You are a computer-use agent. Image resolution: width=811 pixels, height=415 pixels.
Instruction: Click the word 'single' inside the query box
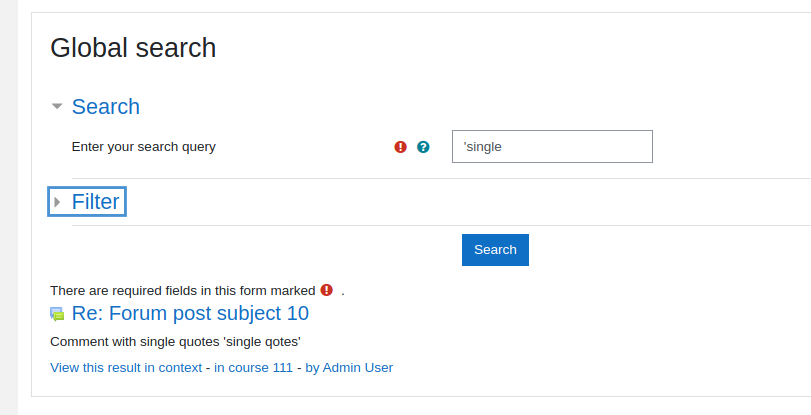tap(484, 147)
